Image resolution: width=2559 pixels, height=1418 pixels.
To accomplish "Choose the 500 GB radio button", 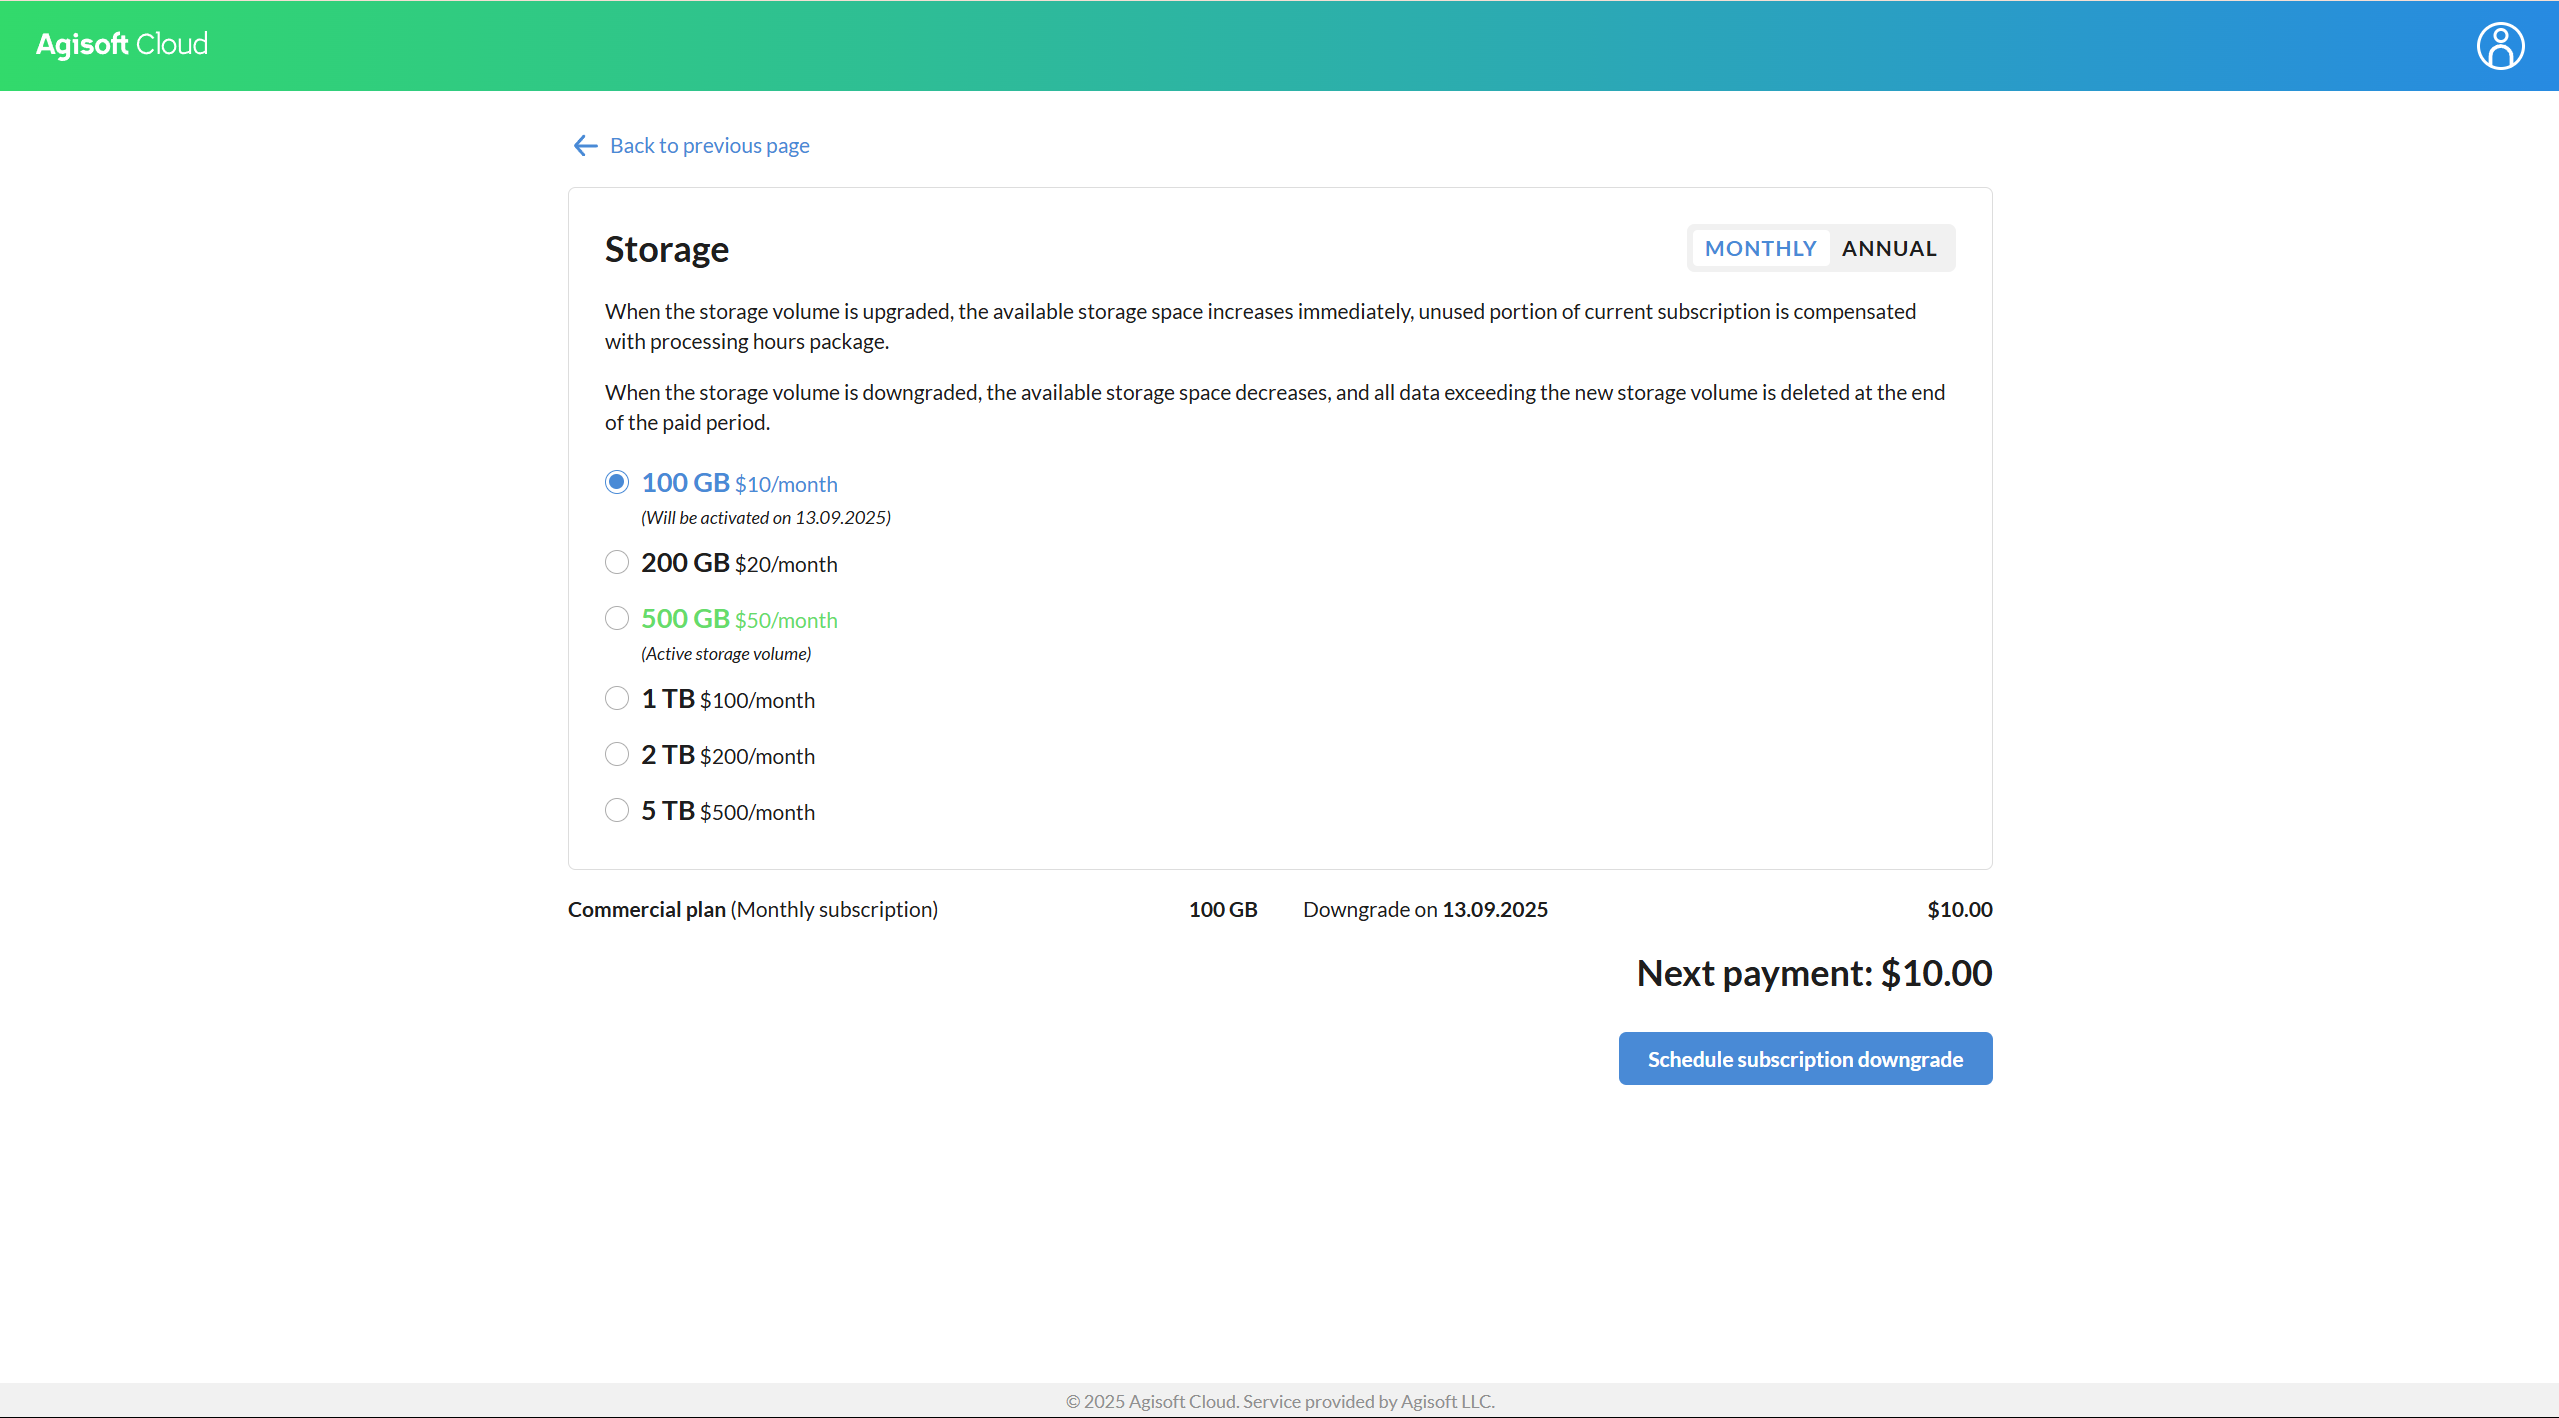I will point(617,618).
